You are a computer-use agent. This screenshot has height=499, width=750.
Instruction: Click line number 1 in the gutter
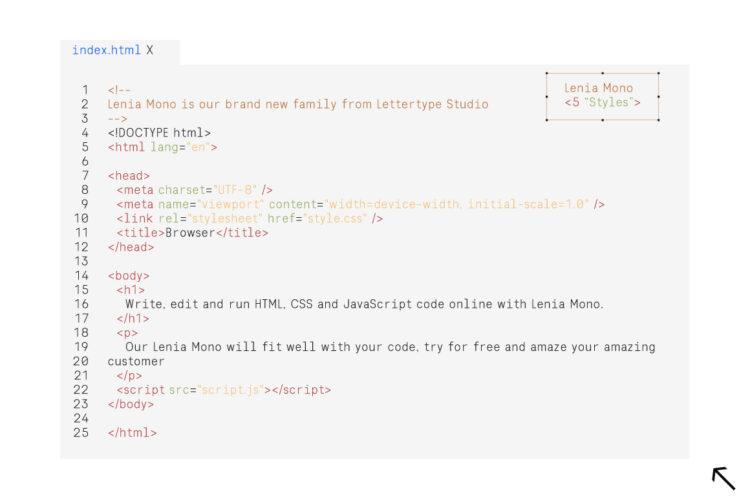pos(85,90)
